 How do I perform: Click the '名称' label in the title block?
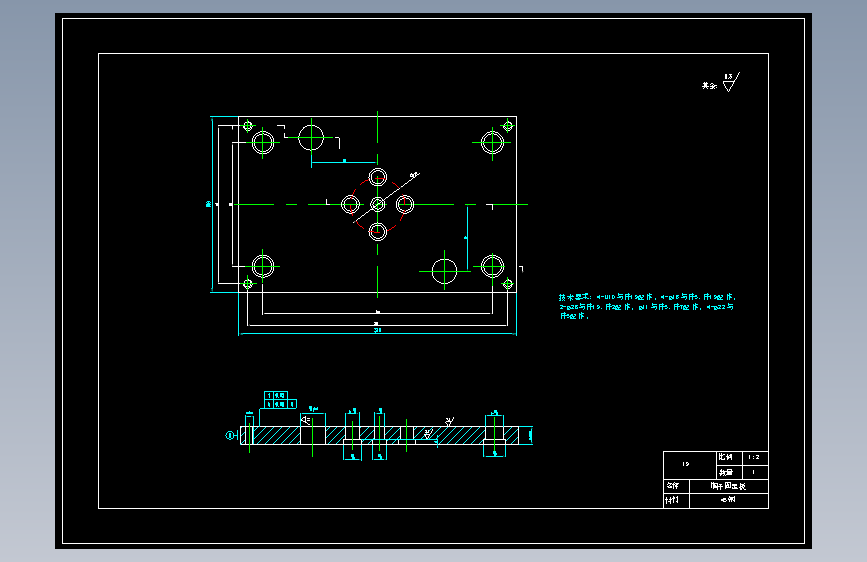click(x=672, y=486)
